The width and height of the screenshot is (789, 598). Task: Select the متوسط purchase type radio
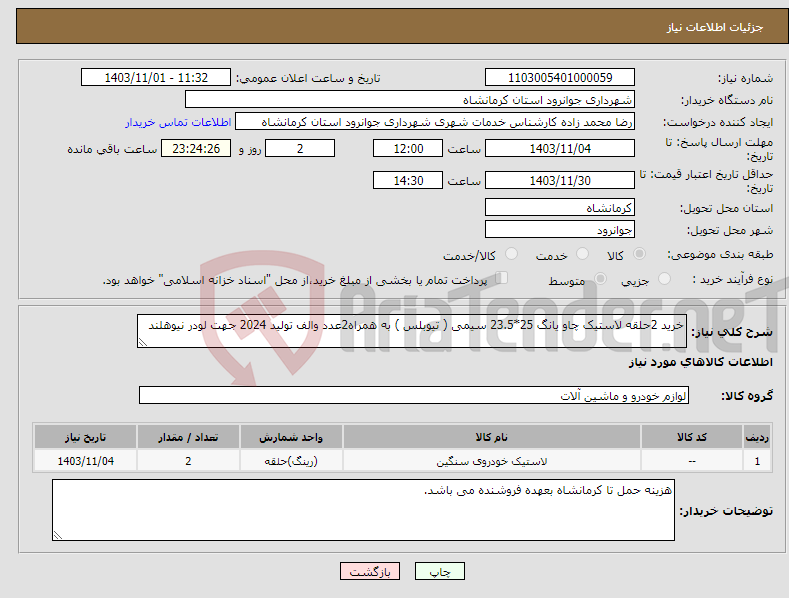[600, 278]
